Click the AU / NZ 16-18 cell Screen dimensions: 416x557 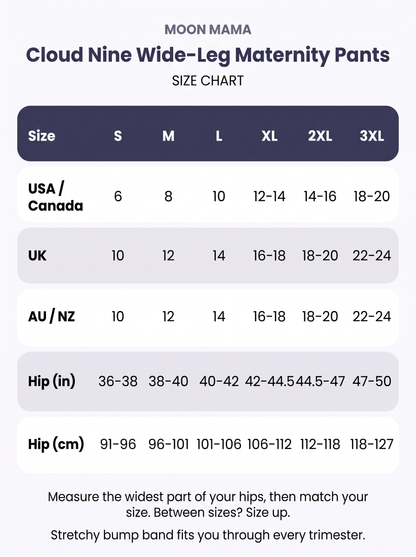pos(269,316)
